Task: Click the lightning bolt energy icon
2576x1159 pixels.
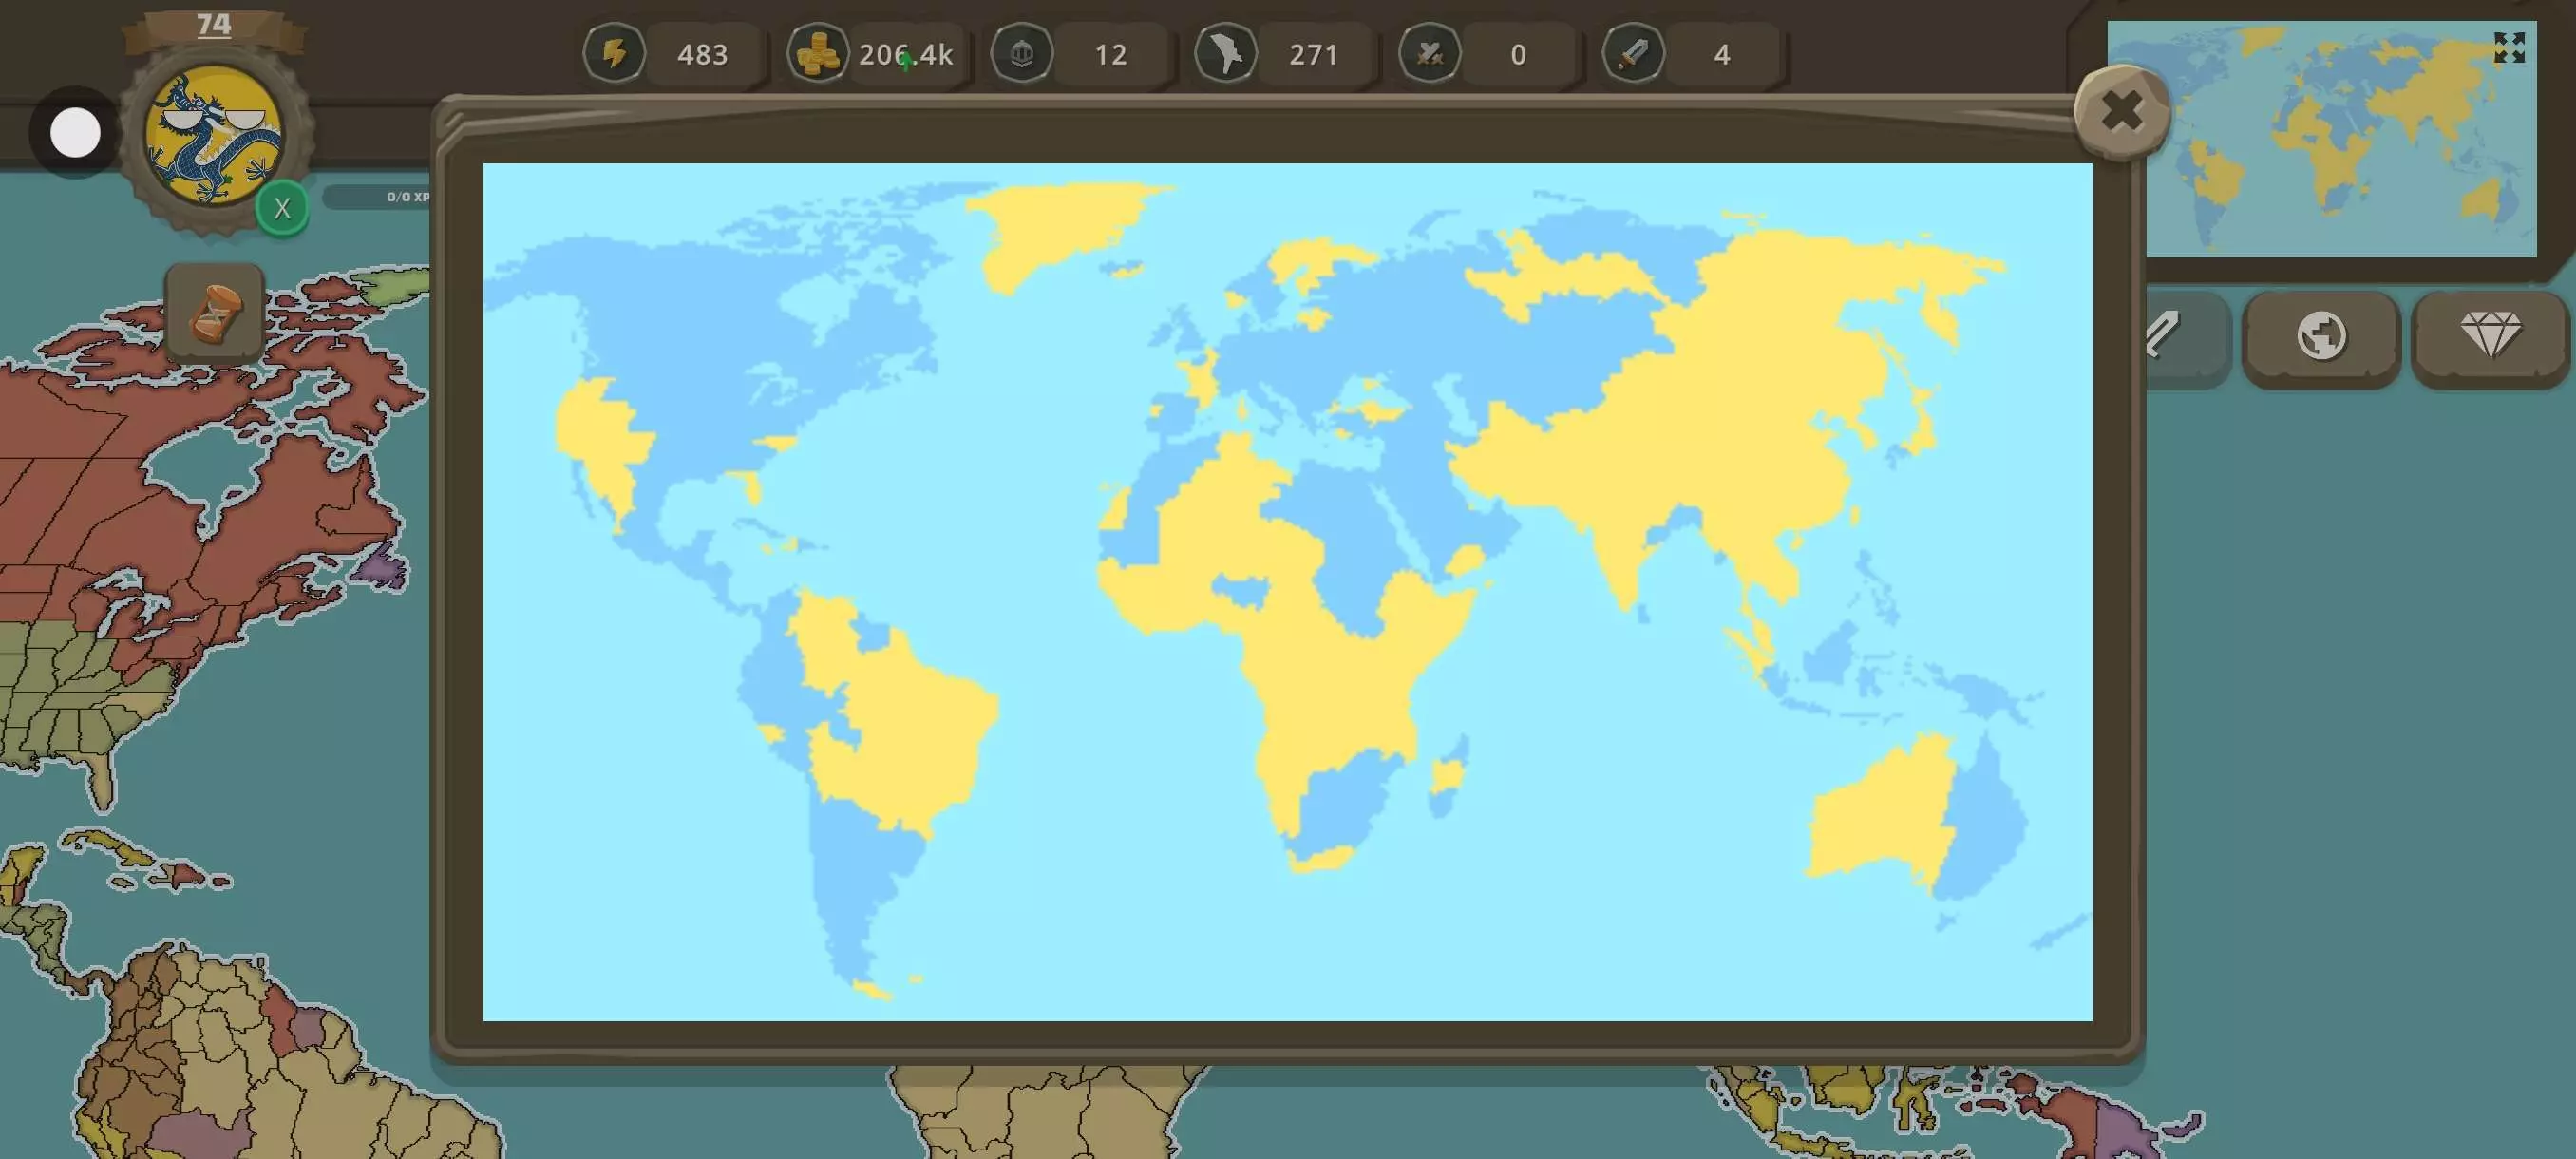Action: 614,53
